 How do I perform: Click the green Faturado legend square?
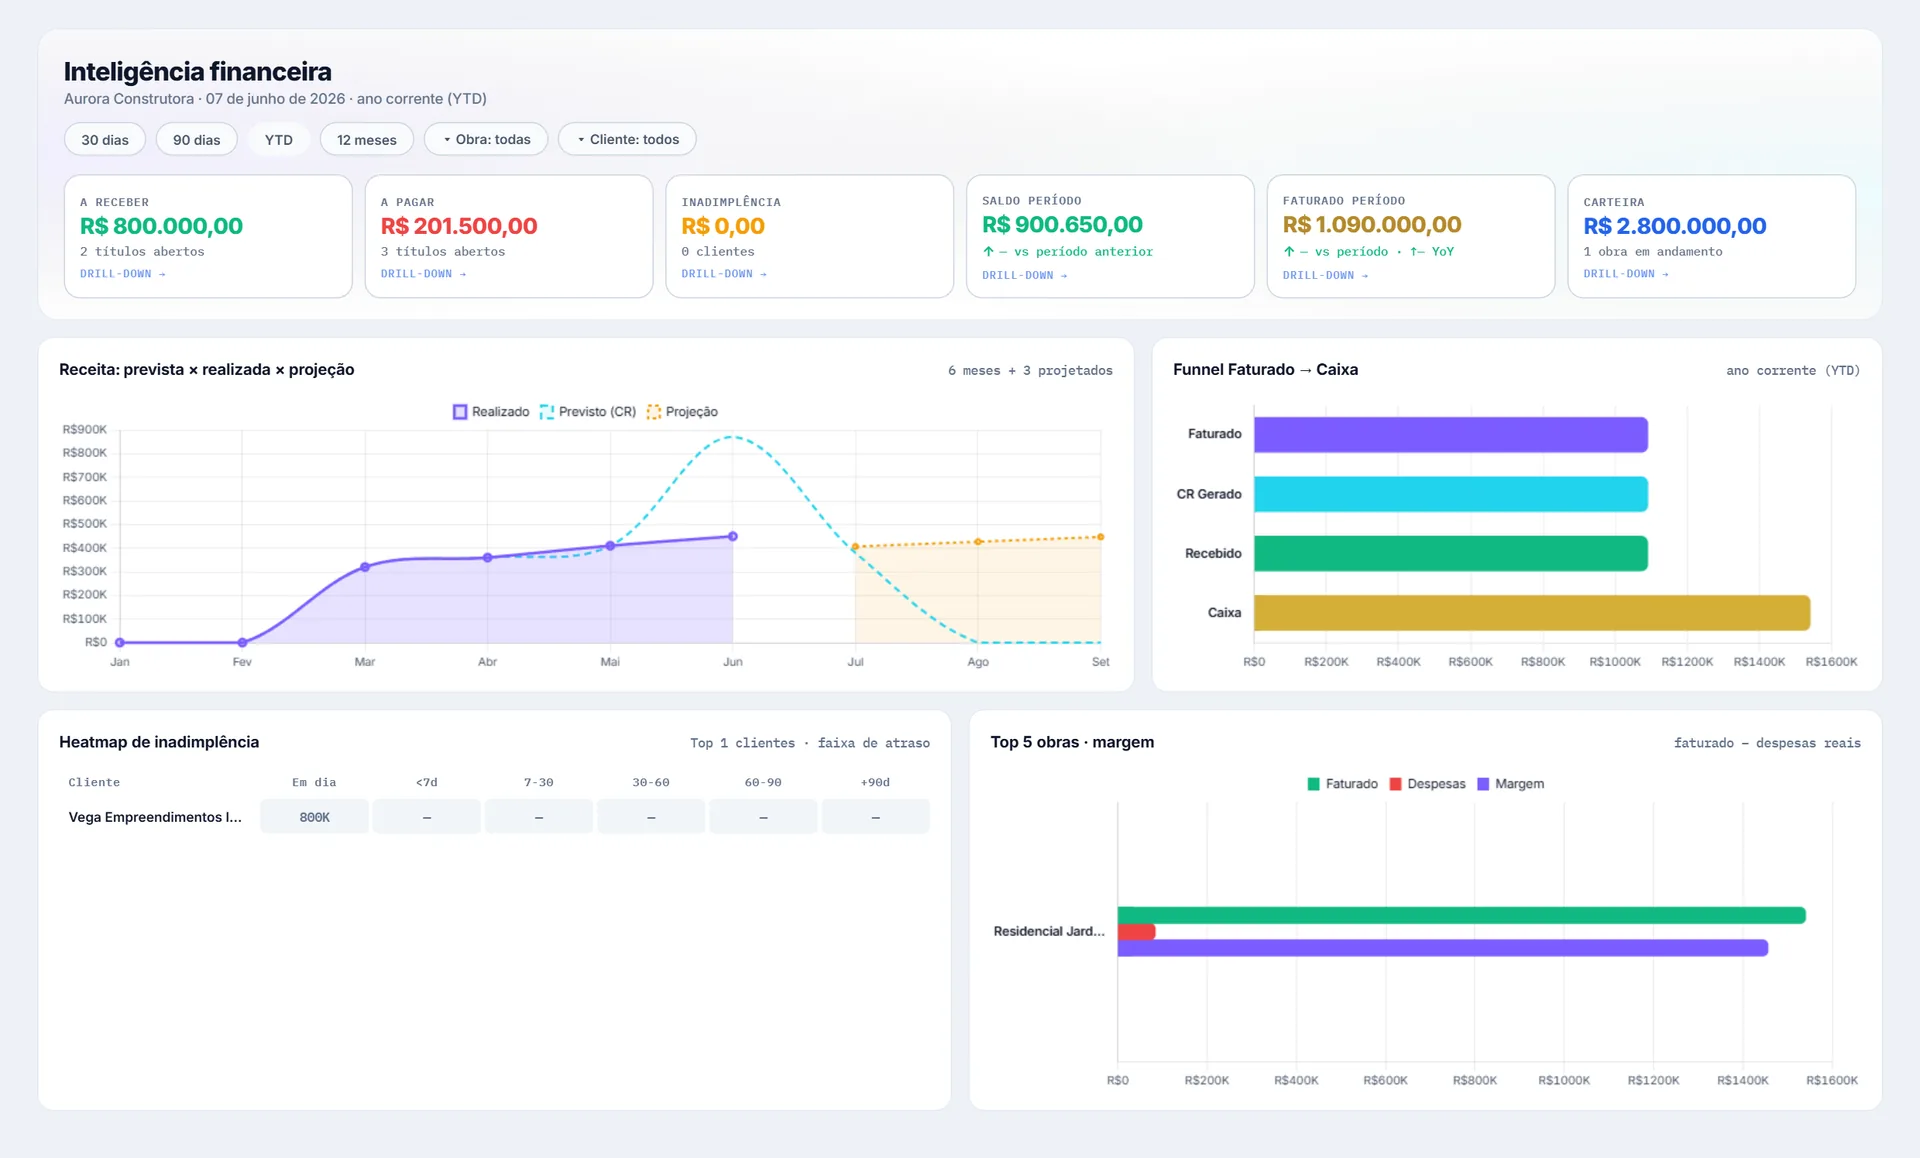point(1314,784)
